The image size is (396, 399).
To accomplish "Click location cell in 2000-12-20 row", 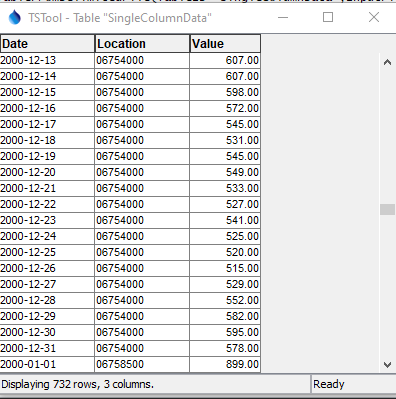I will 142,172.
